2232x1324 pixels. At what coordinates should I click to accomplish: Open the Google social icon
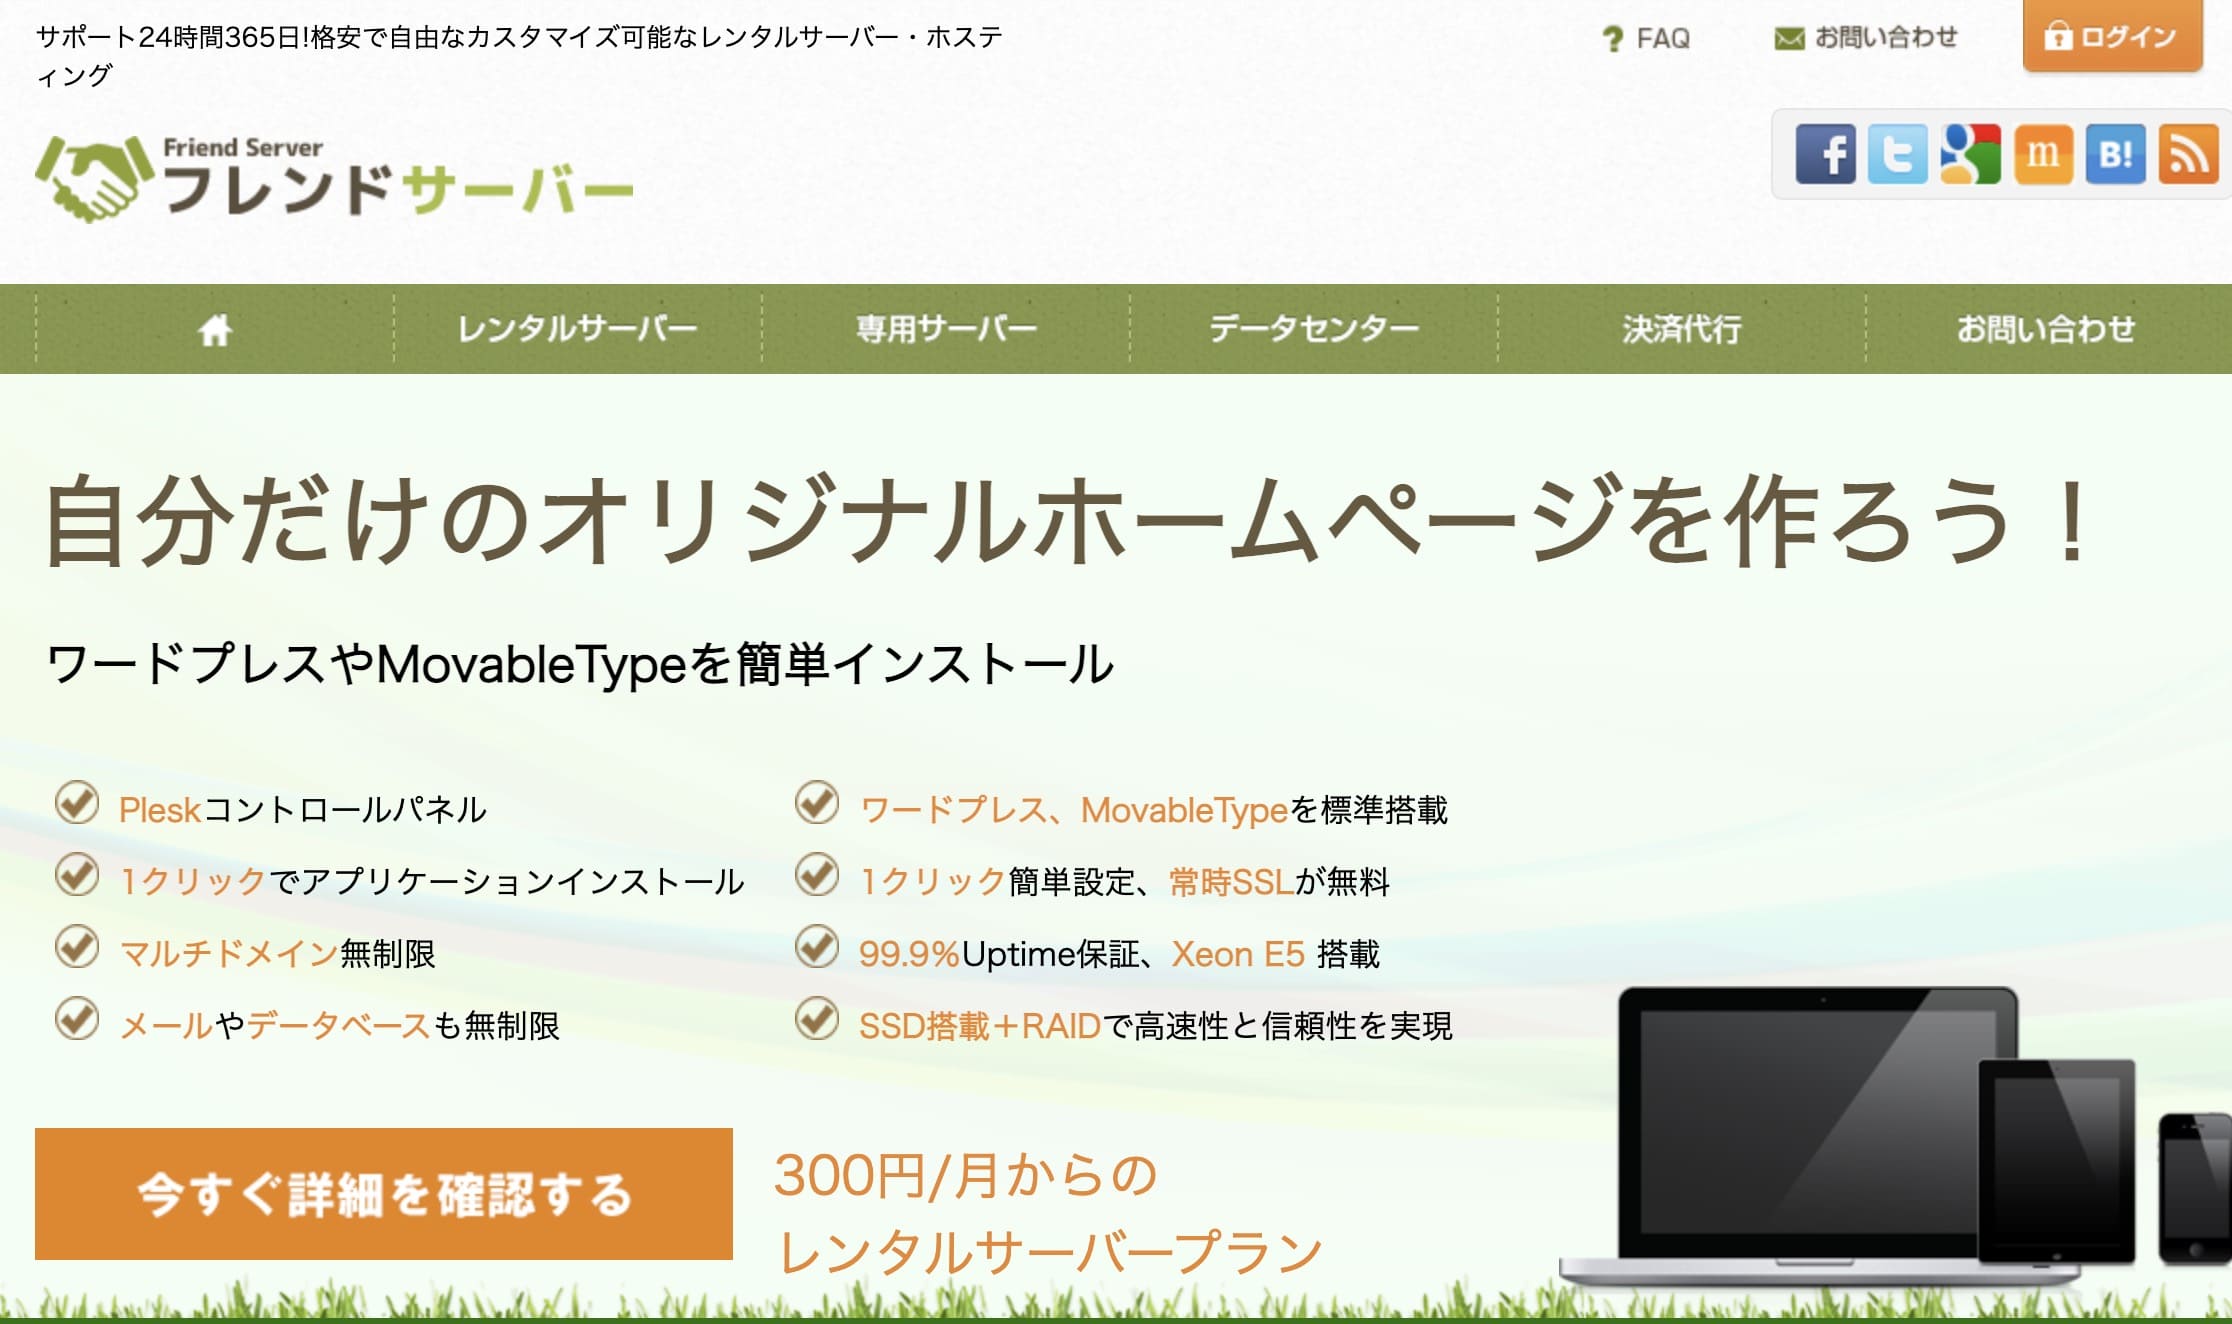point(1970,154)
